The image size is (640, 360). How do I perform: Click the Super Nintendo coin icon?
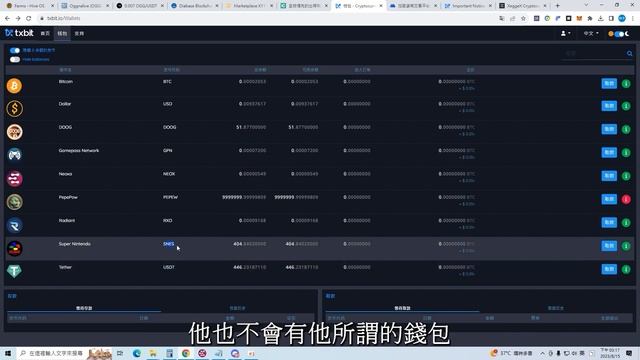point(14,248)
